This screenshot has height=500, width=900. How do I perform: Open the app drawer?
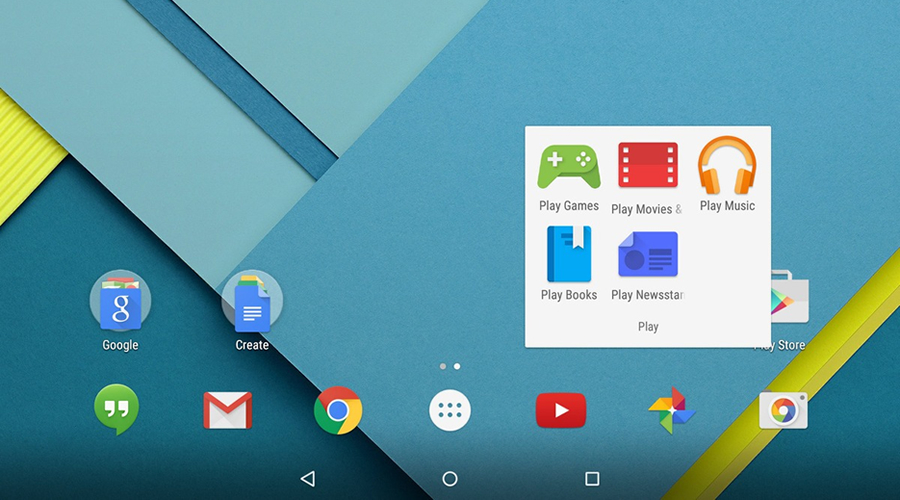[450, 410]
